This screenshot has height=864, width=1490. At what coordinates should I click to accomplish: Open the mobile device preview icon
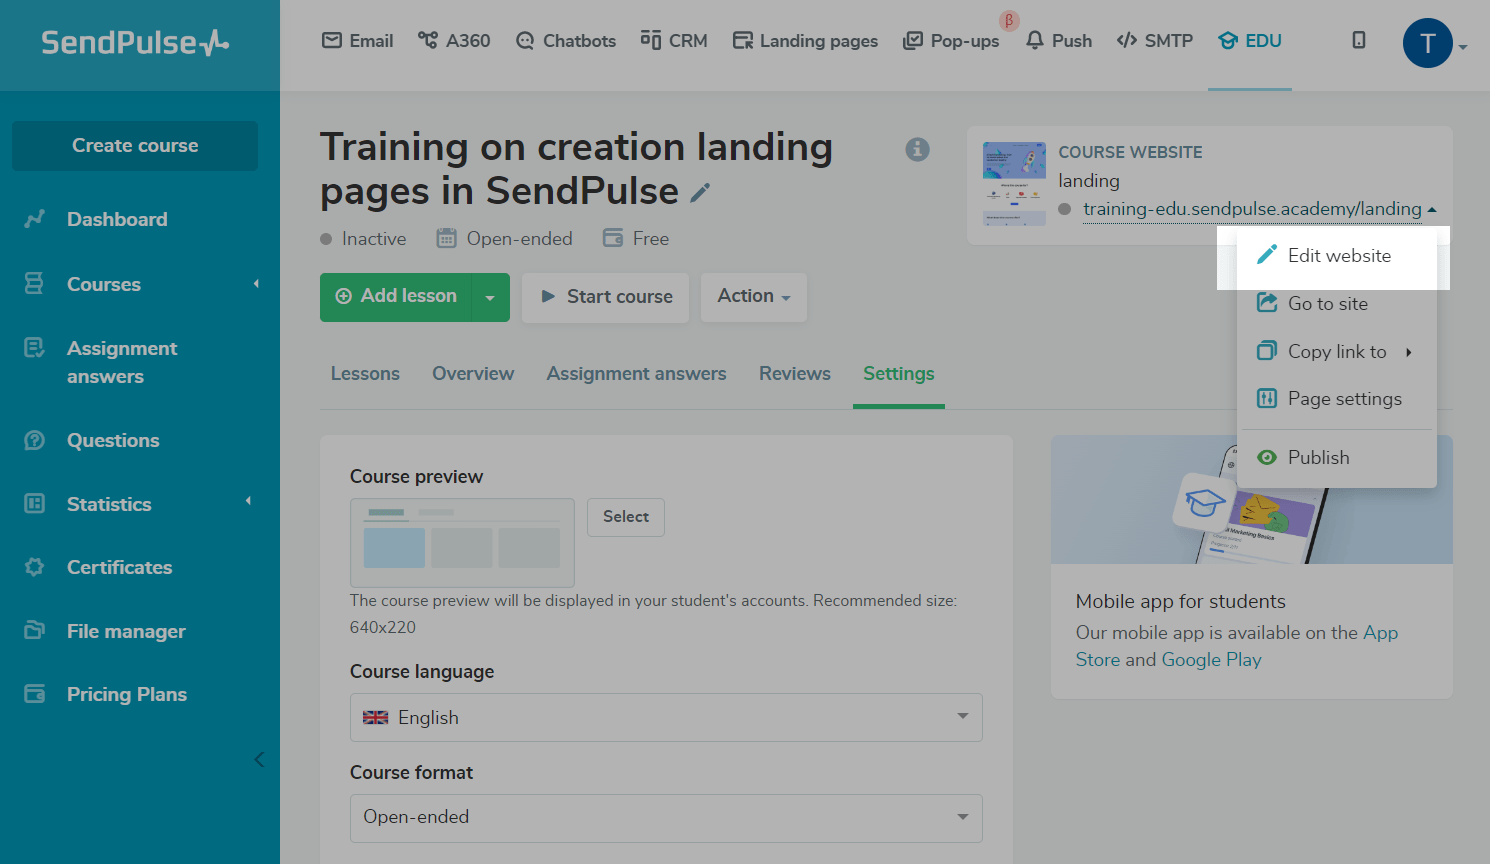point(1358,40)
